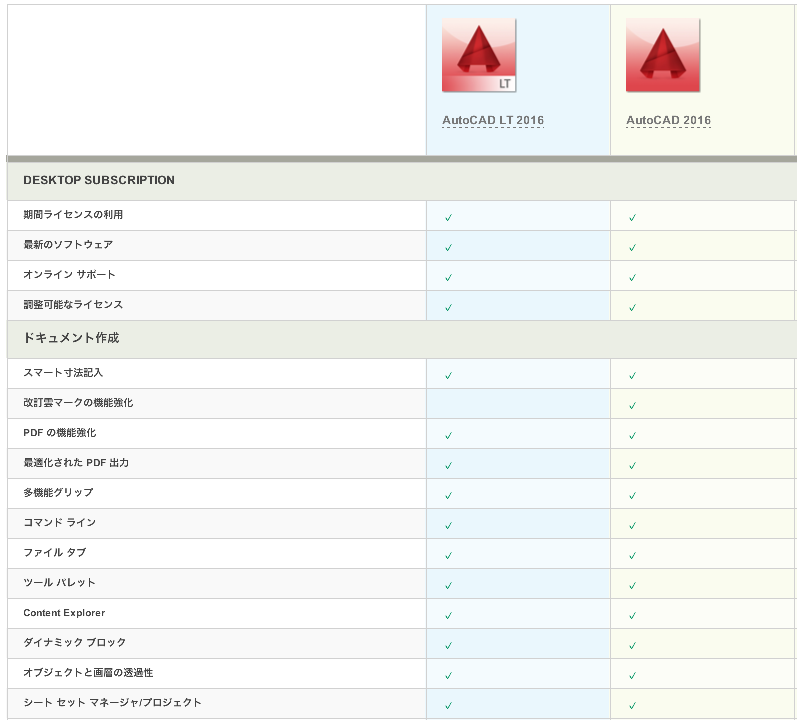Viewport: 797px width, 720px height.
Task: Click AutoCAD 2016 checkmark for シート セット マネージャ
Action: tap(632, 706)
